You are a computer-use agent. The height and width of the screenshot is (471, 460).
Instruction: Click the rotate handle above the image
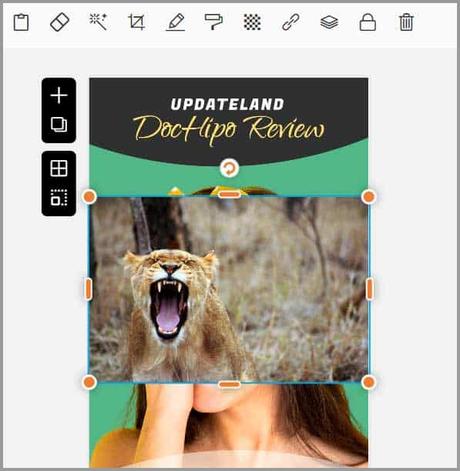coord(229,168)
